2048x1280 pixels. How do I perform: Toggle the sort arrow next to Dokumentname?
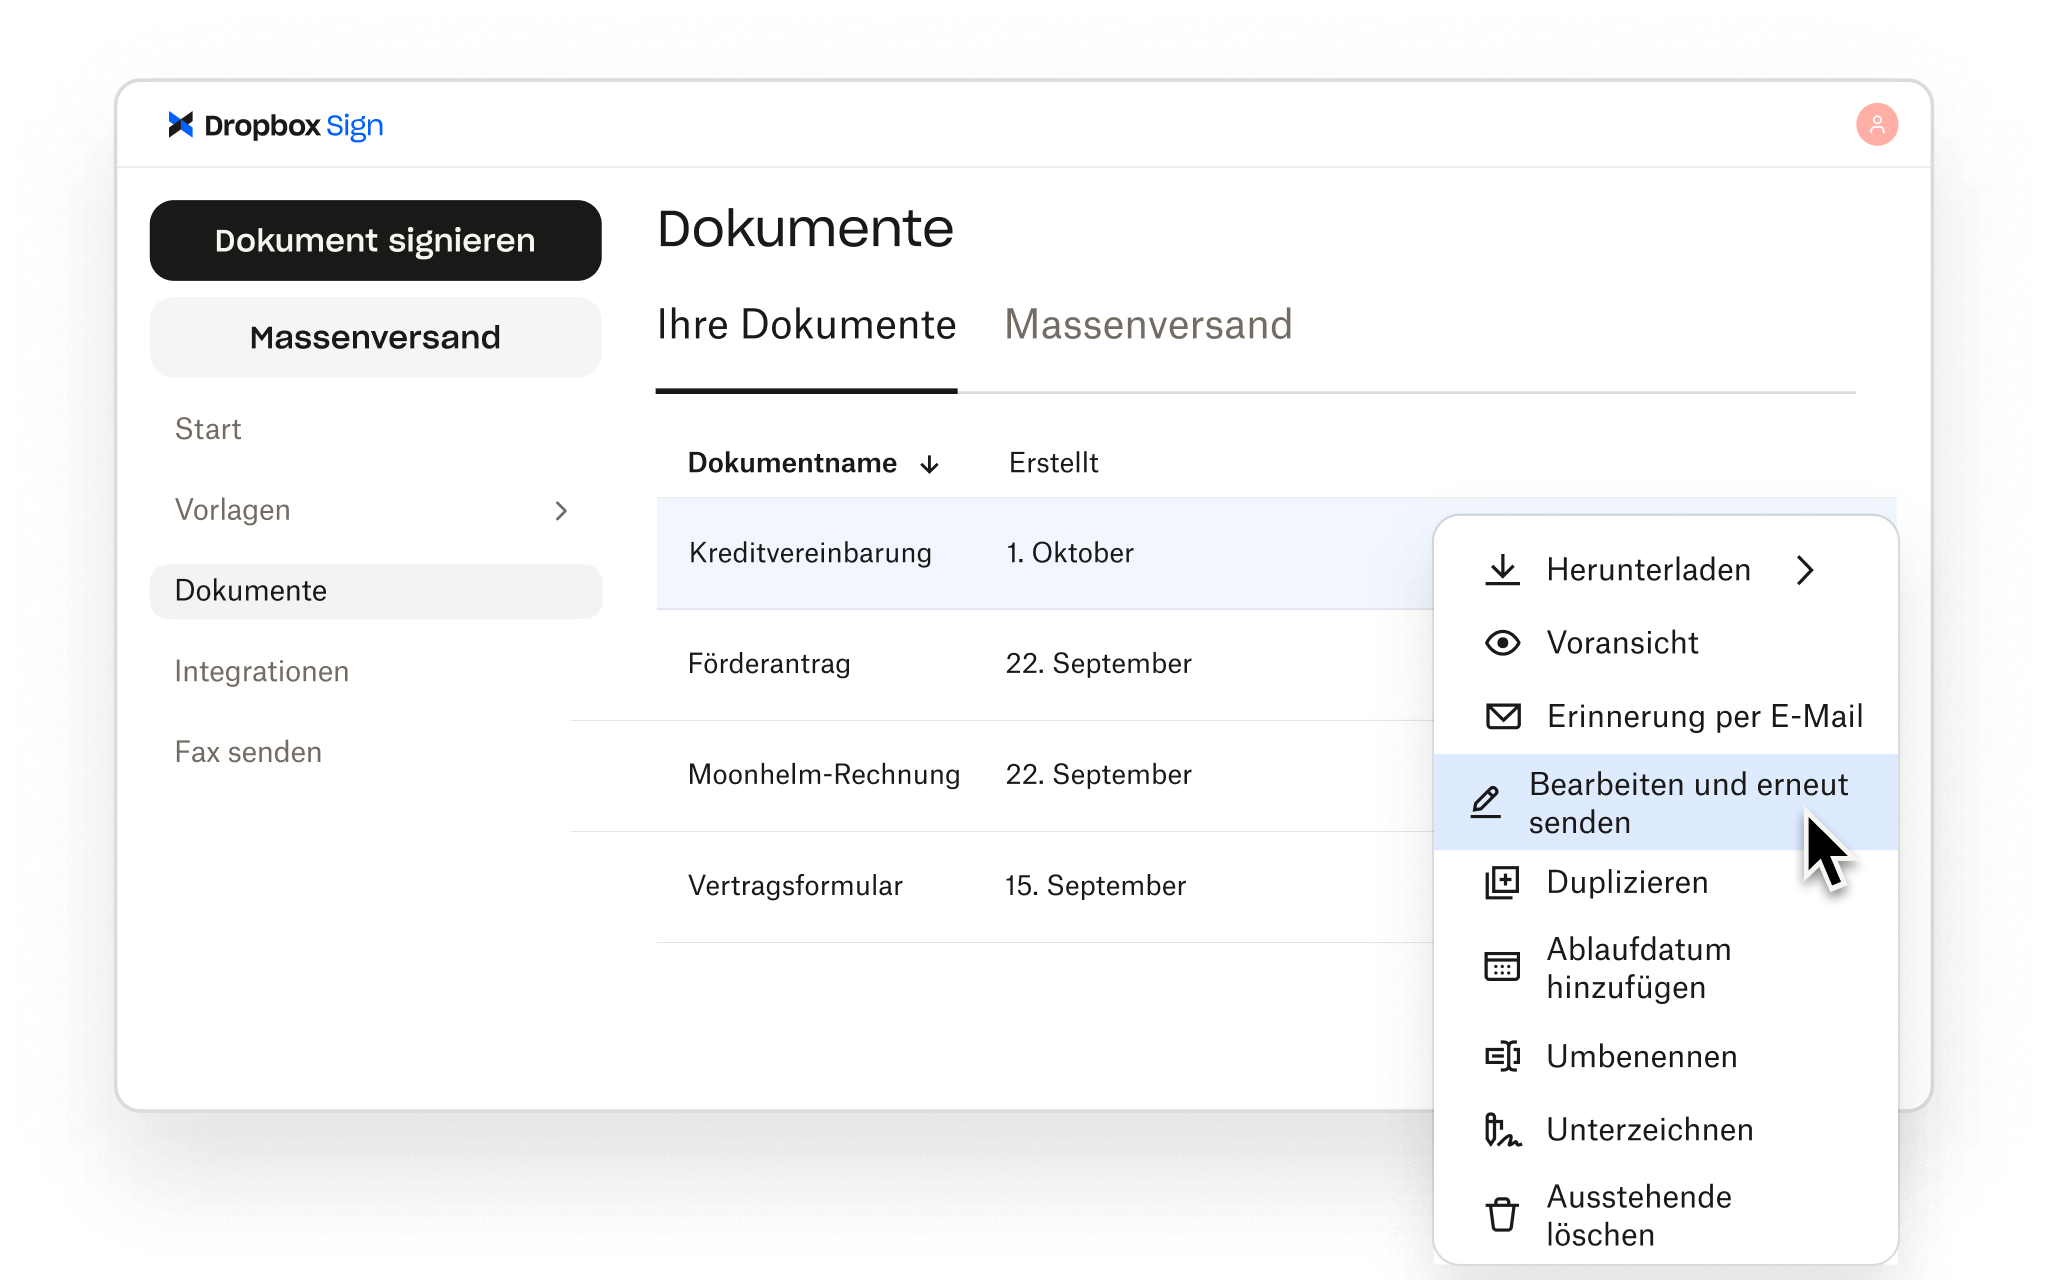point(930,464)
